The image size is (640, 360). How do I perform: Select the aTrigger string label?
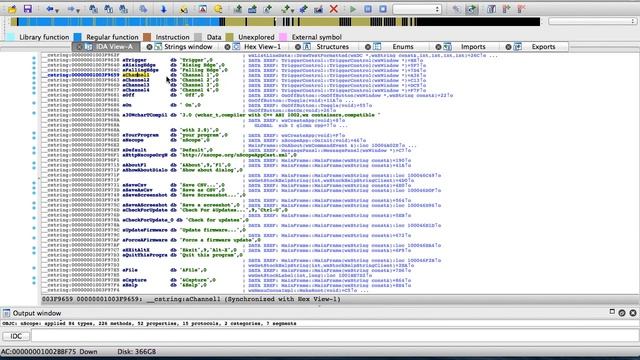coord(134,60)
